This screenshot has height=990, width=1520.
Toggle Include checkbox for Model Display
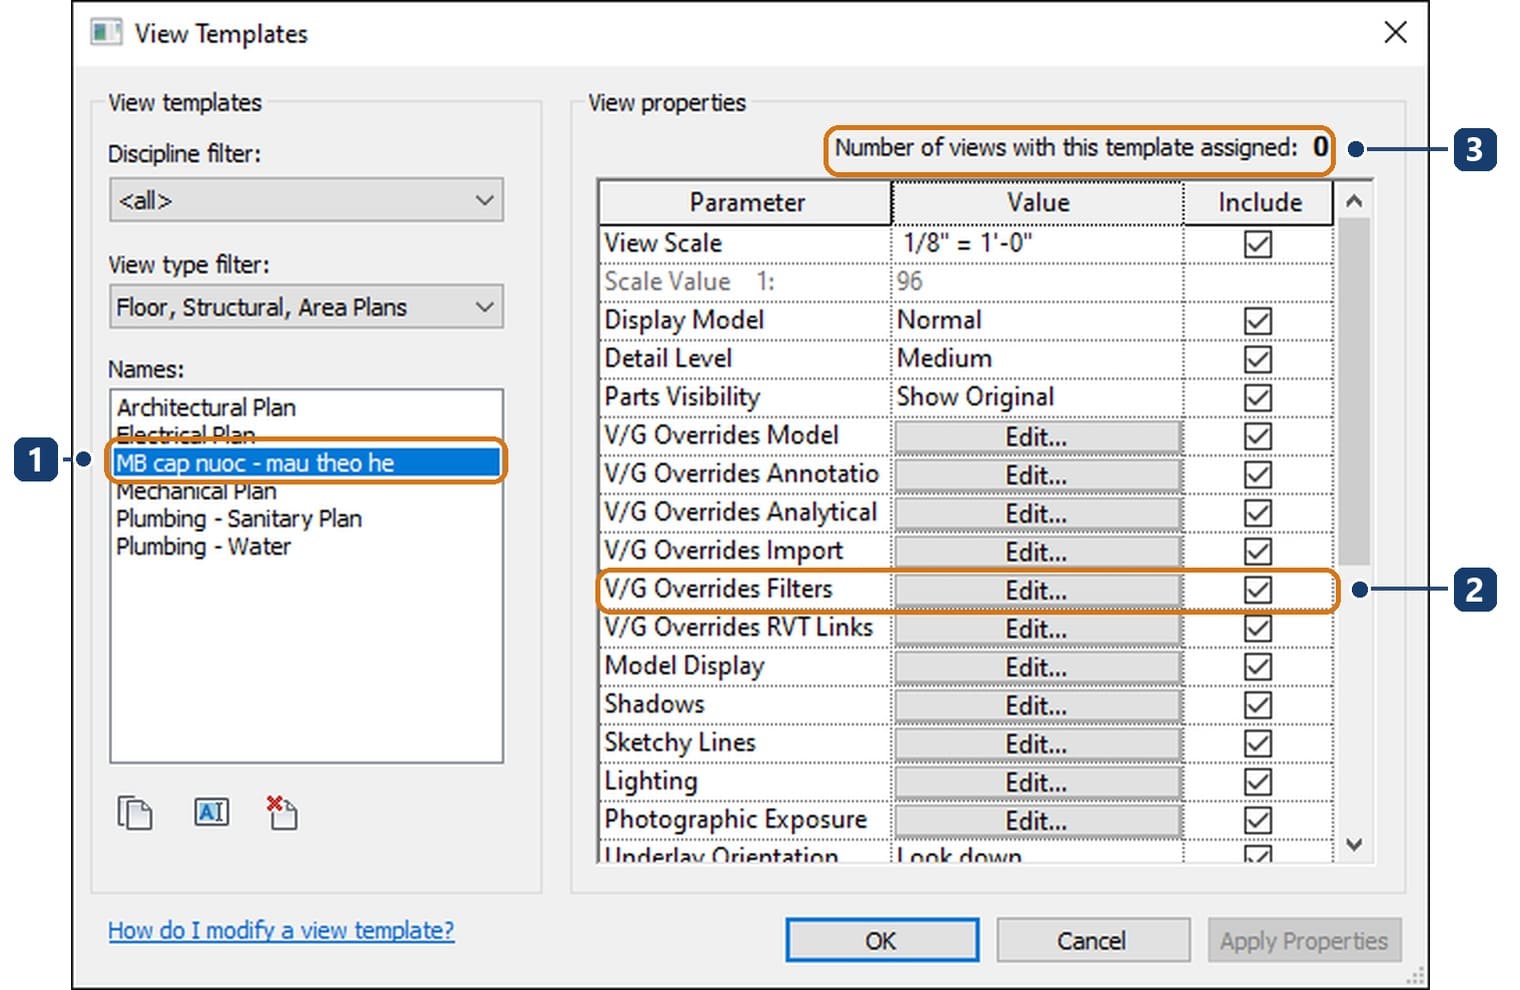1258,667
